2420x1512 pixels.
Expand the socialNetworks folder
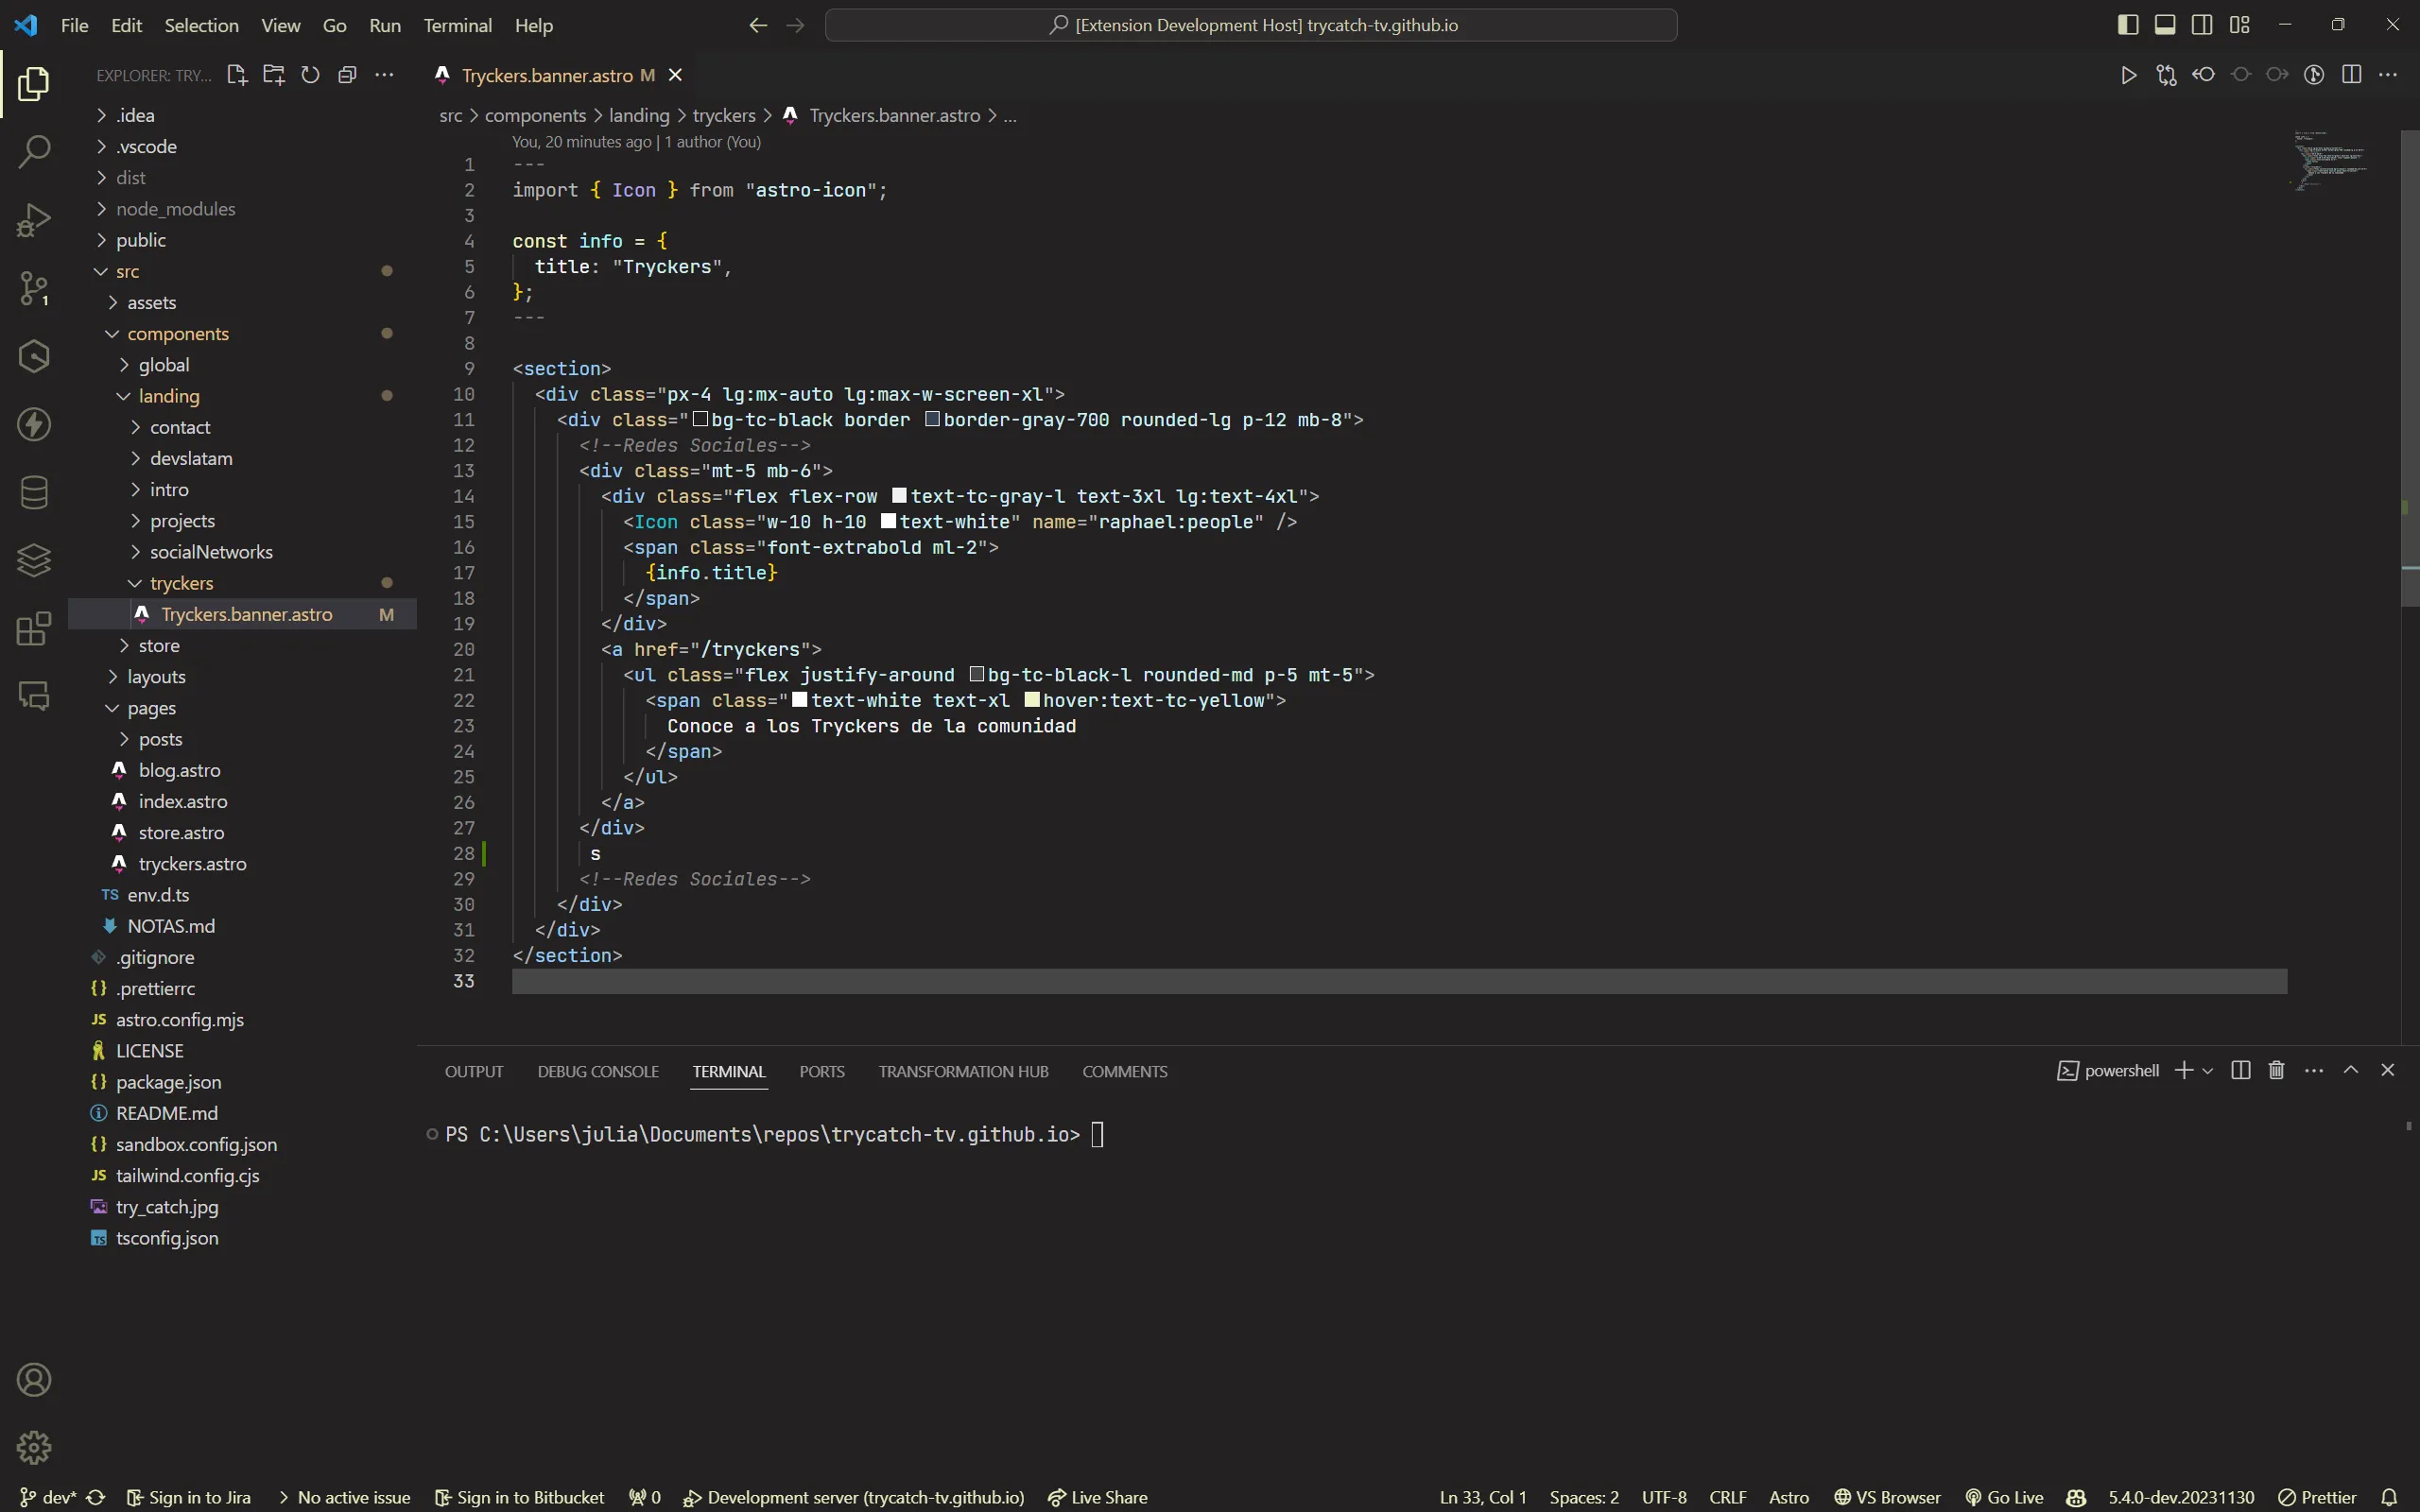pos(242,551)
